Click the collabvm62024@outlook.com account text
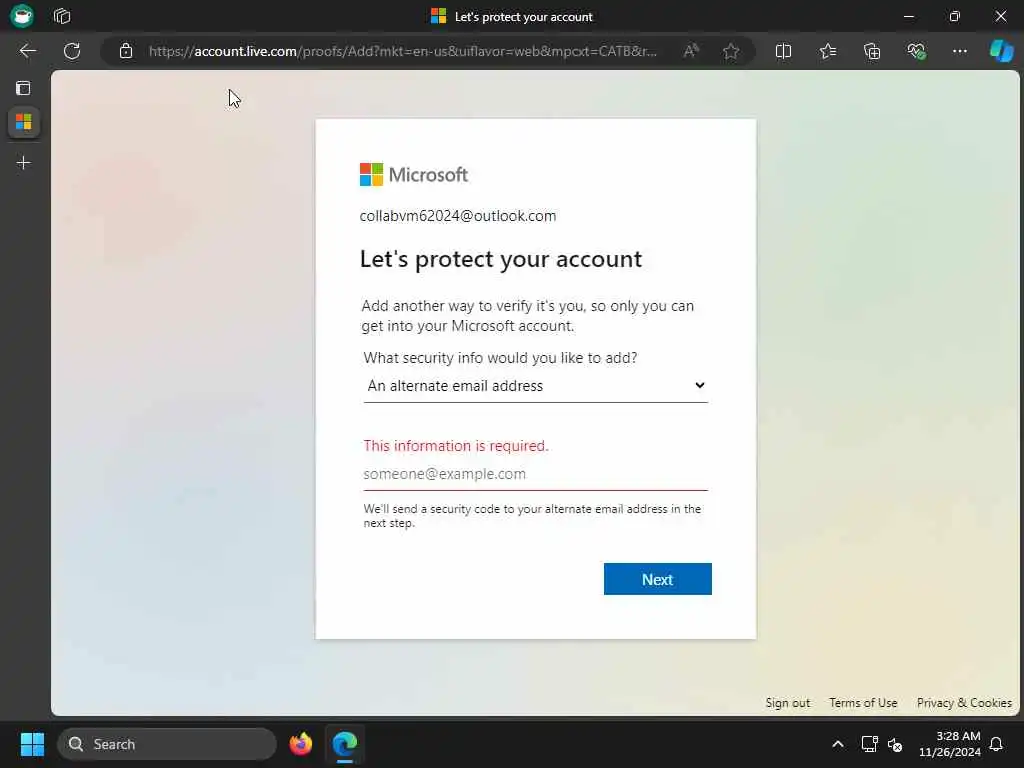Image resolution: width=1024 pixels, height=768 pixels. (x=458, y=216)
